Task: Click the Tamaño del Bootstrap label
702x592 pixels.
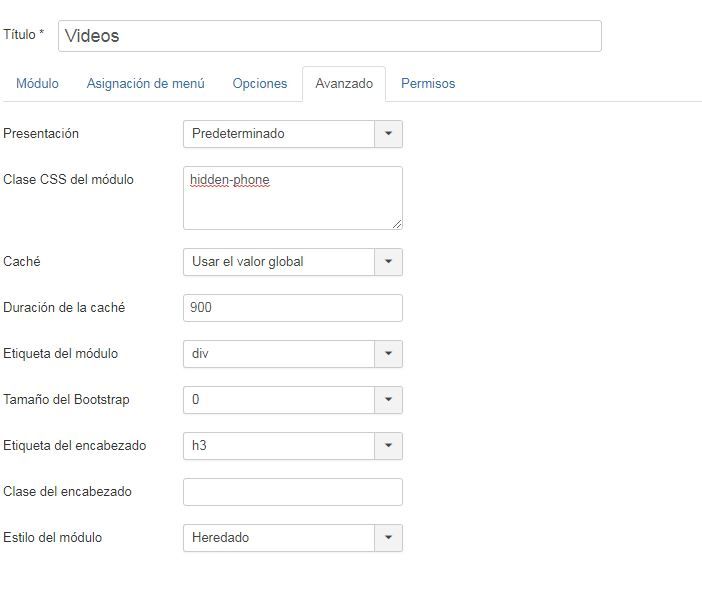Action: click(x=66, y=399)
